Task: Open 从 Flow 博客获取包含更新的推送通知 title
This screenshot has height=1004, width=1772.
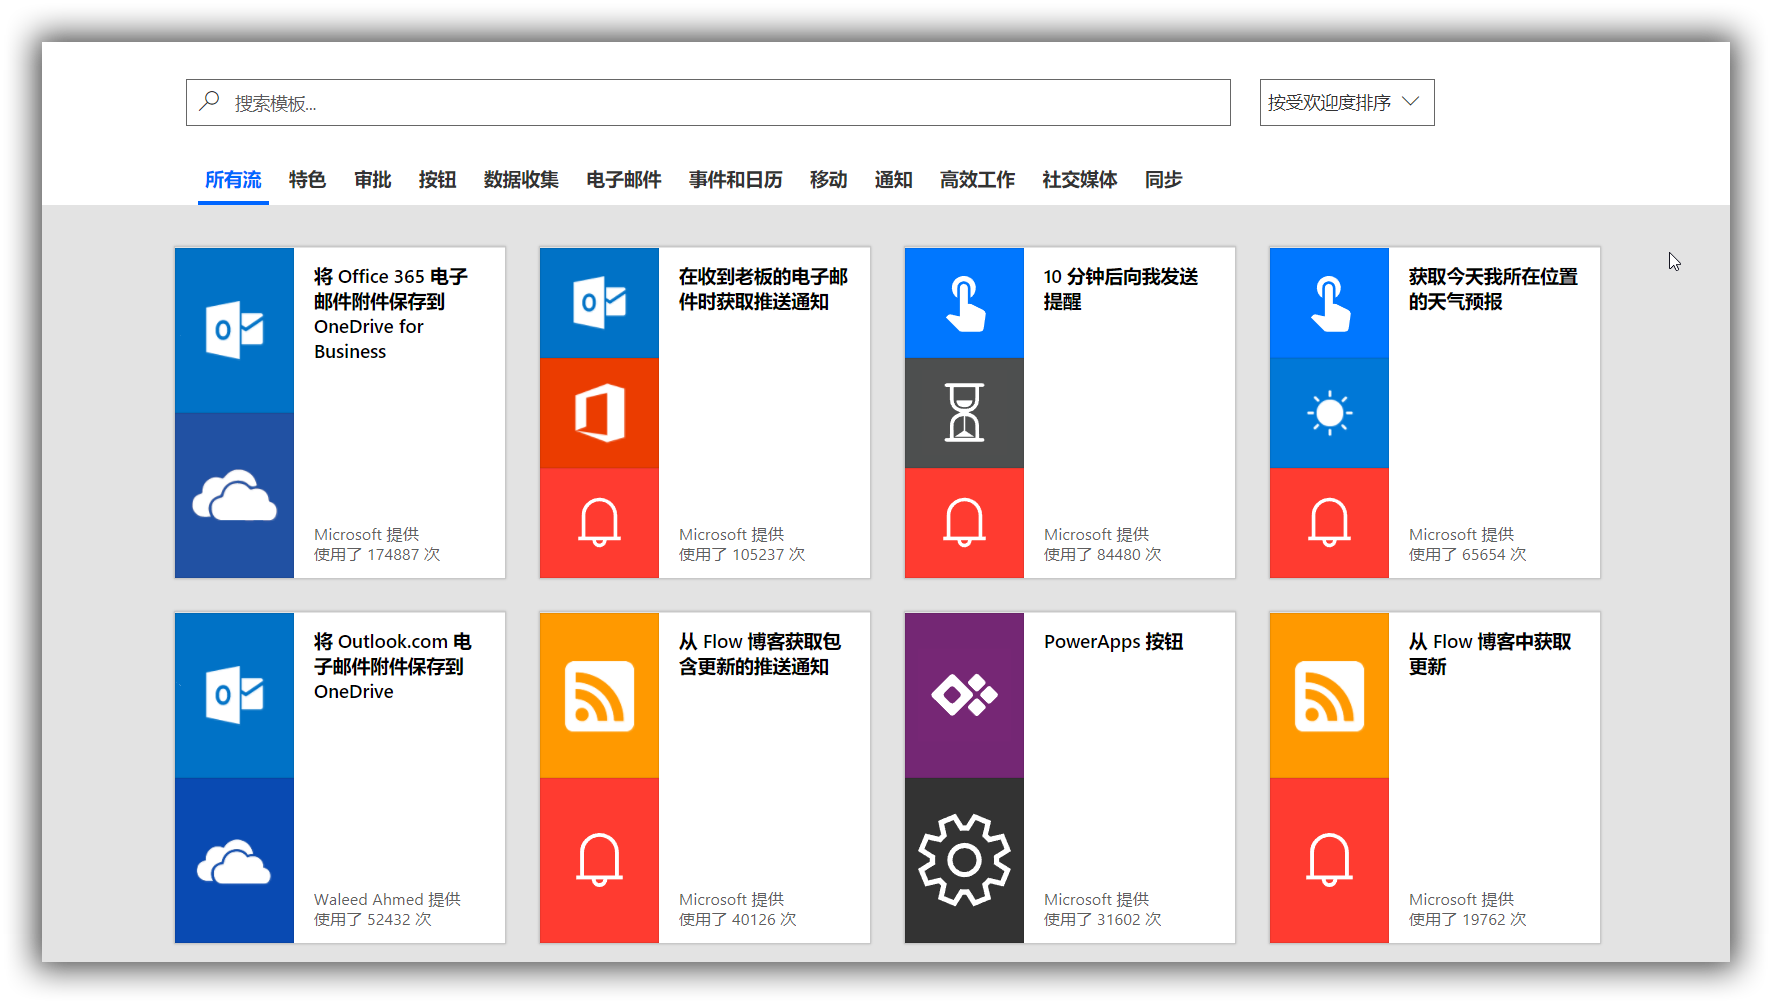Action: click(760, 654)
